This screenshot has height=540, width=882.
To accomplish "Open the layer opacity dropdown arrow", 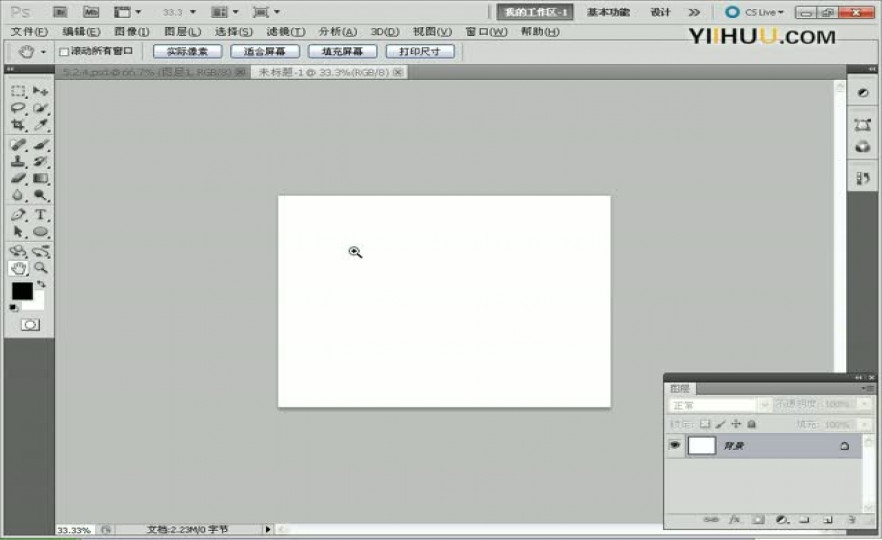I will [x=865, y=404].
